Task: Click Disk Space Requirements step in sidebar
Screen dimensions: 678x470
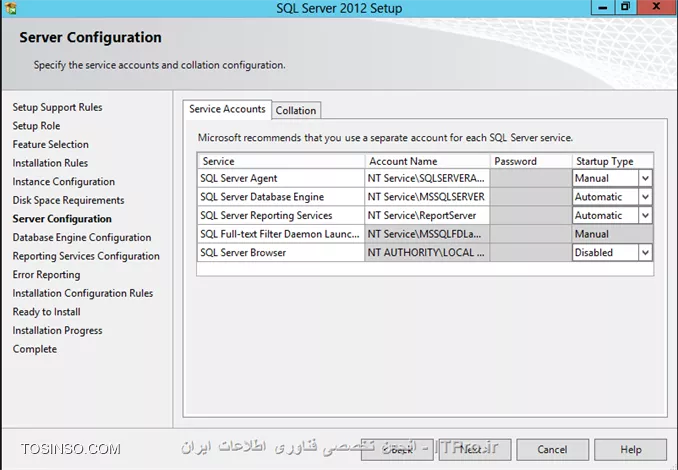Action: pyautogui.click(x=68, y=200)
